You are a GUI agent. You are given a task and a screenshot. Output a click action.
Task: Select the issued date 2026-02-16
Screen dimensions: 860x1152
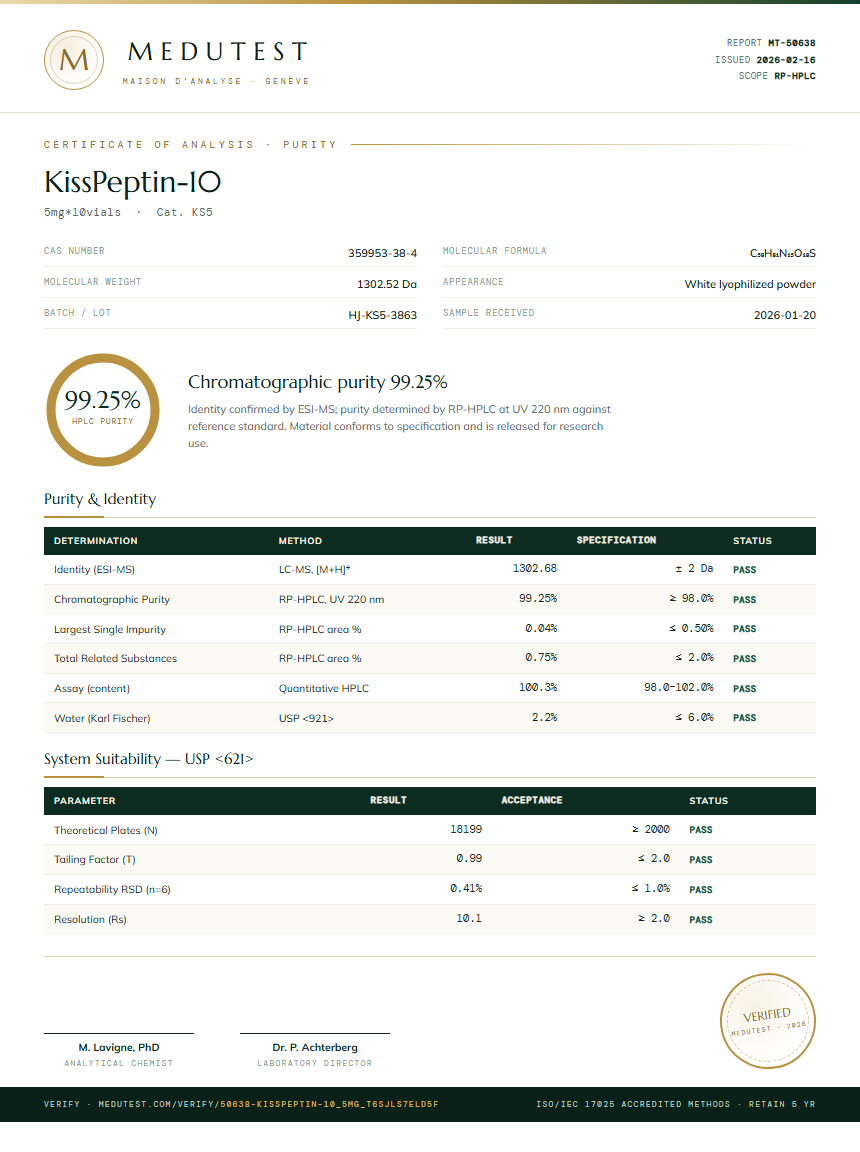coord(786,60)
